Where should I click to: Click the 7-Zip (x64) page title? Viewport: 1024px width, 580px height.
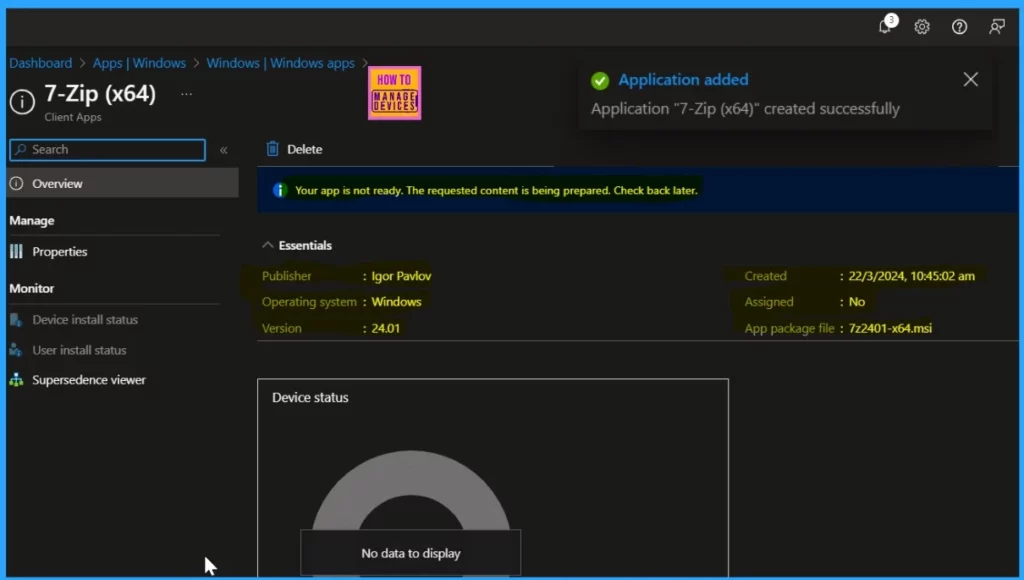100,93
